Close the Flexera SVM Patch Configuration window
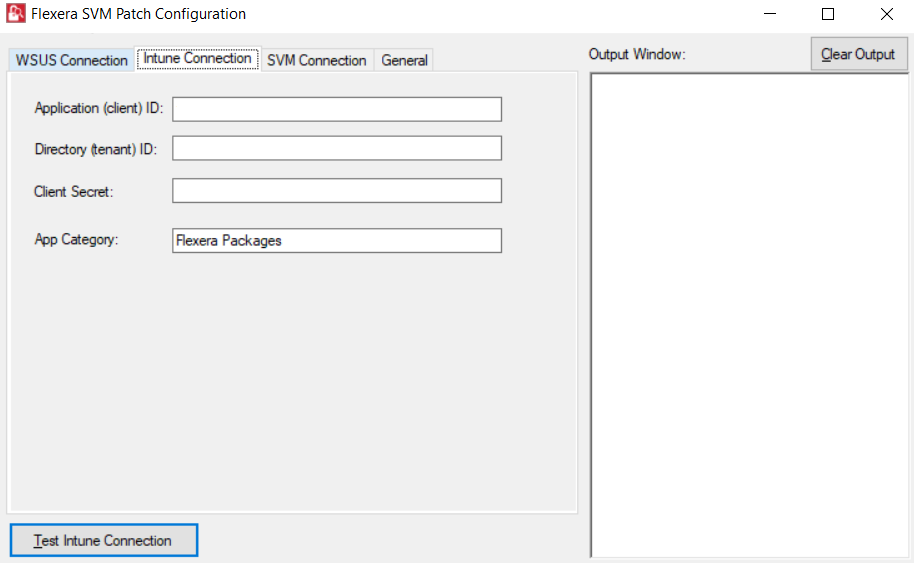This screenshot has height=563, width=914. pyautogui.click(x=886, y=14)
